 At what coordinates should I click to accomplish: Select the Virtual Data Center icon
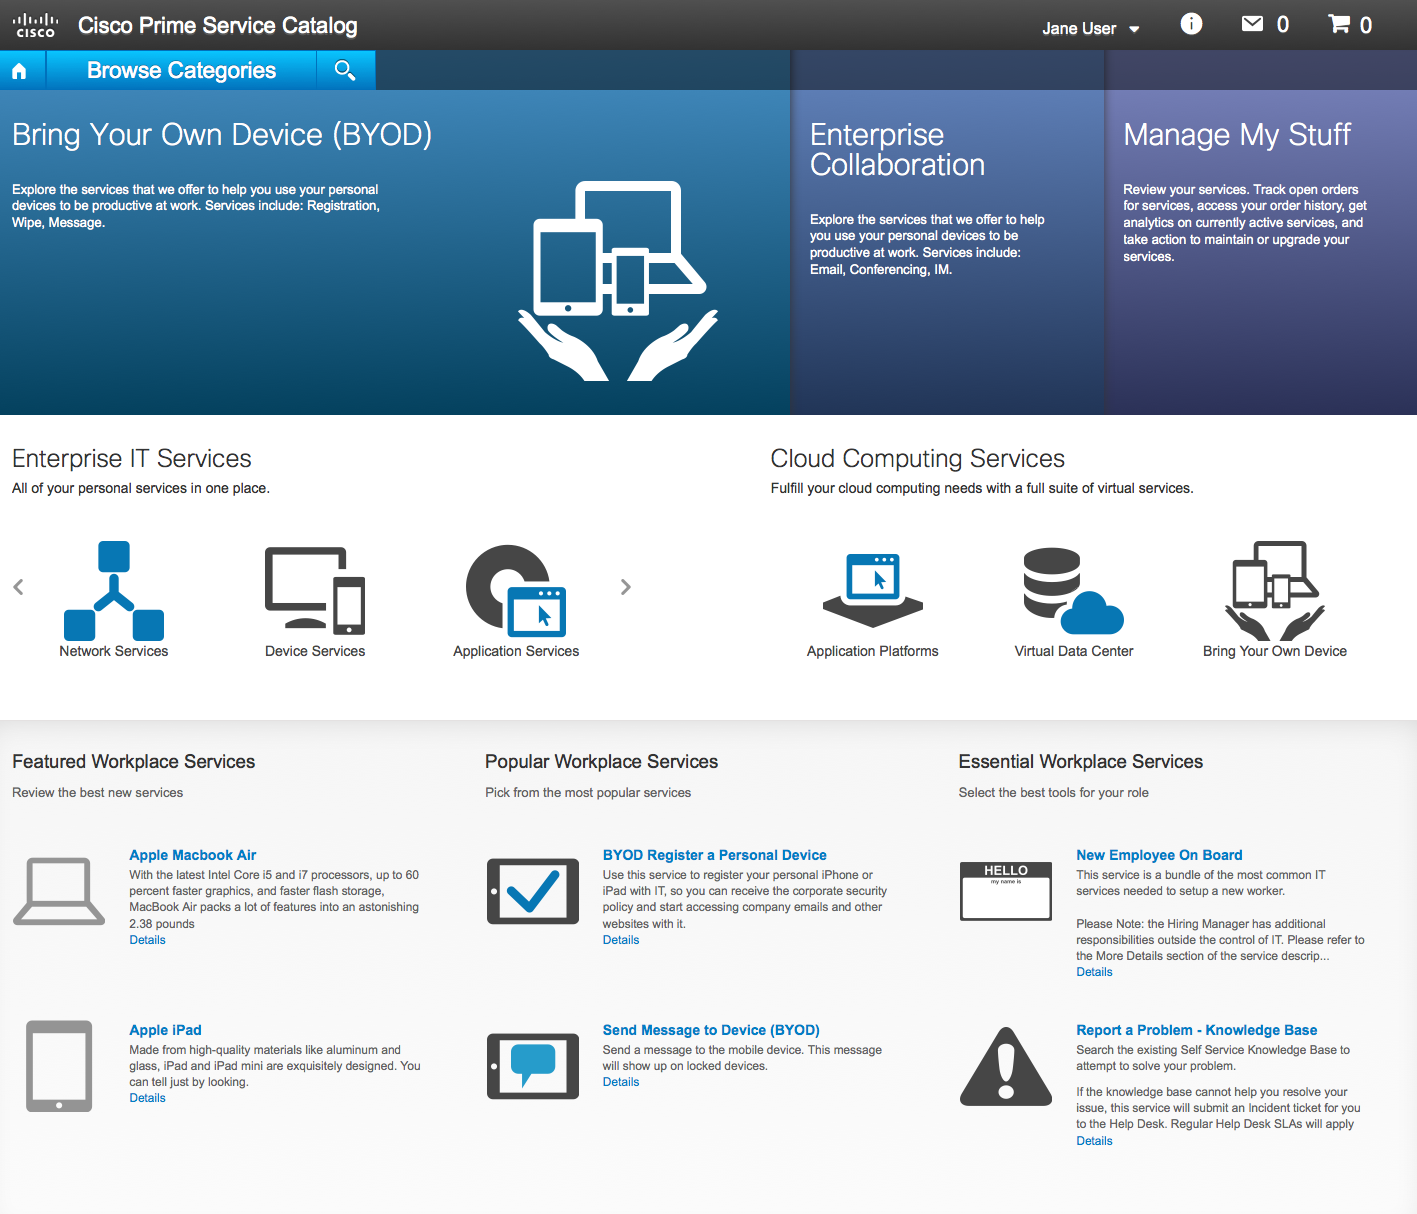1074,590
